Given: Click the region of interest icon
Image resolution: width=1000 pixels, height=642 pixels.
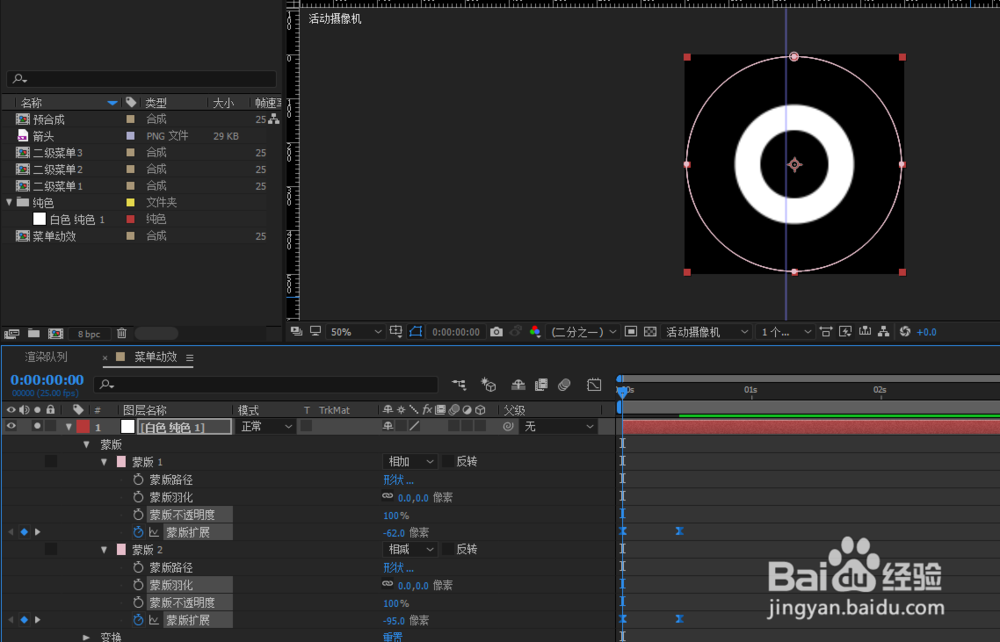Looking at the screenshot, I should [x=631, y=332].
